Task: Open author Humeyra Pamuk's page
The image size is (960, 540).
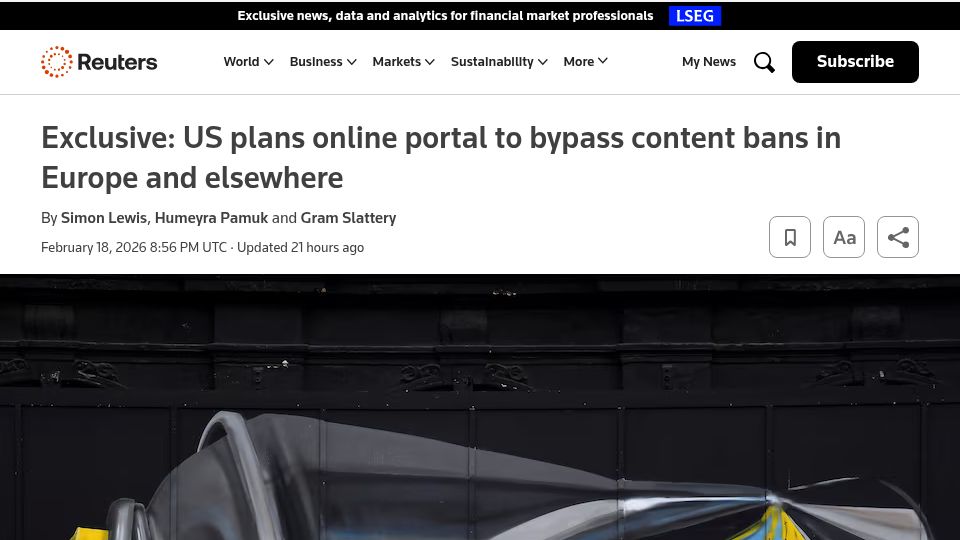Action: click(x=211, y=218)
